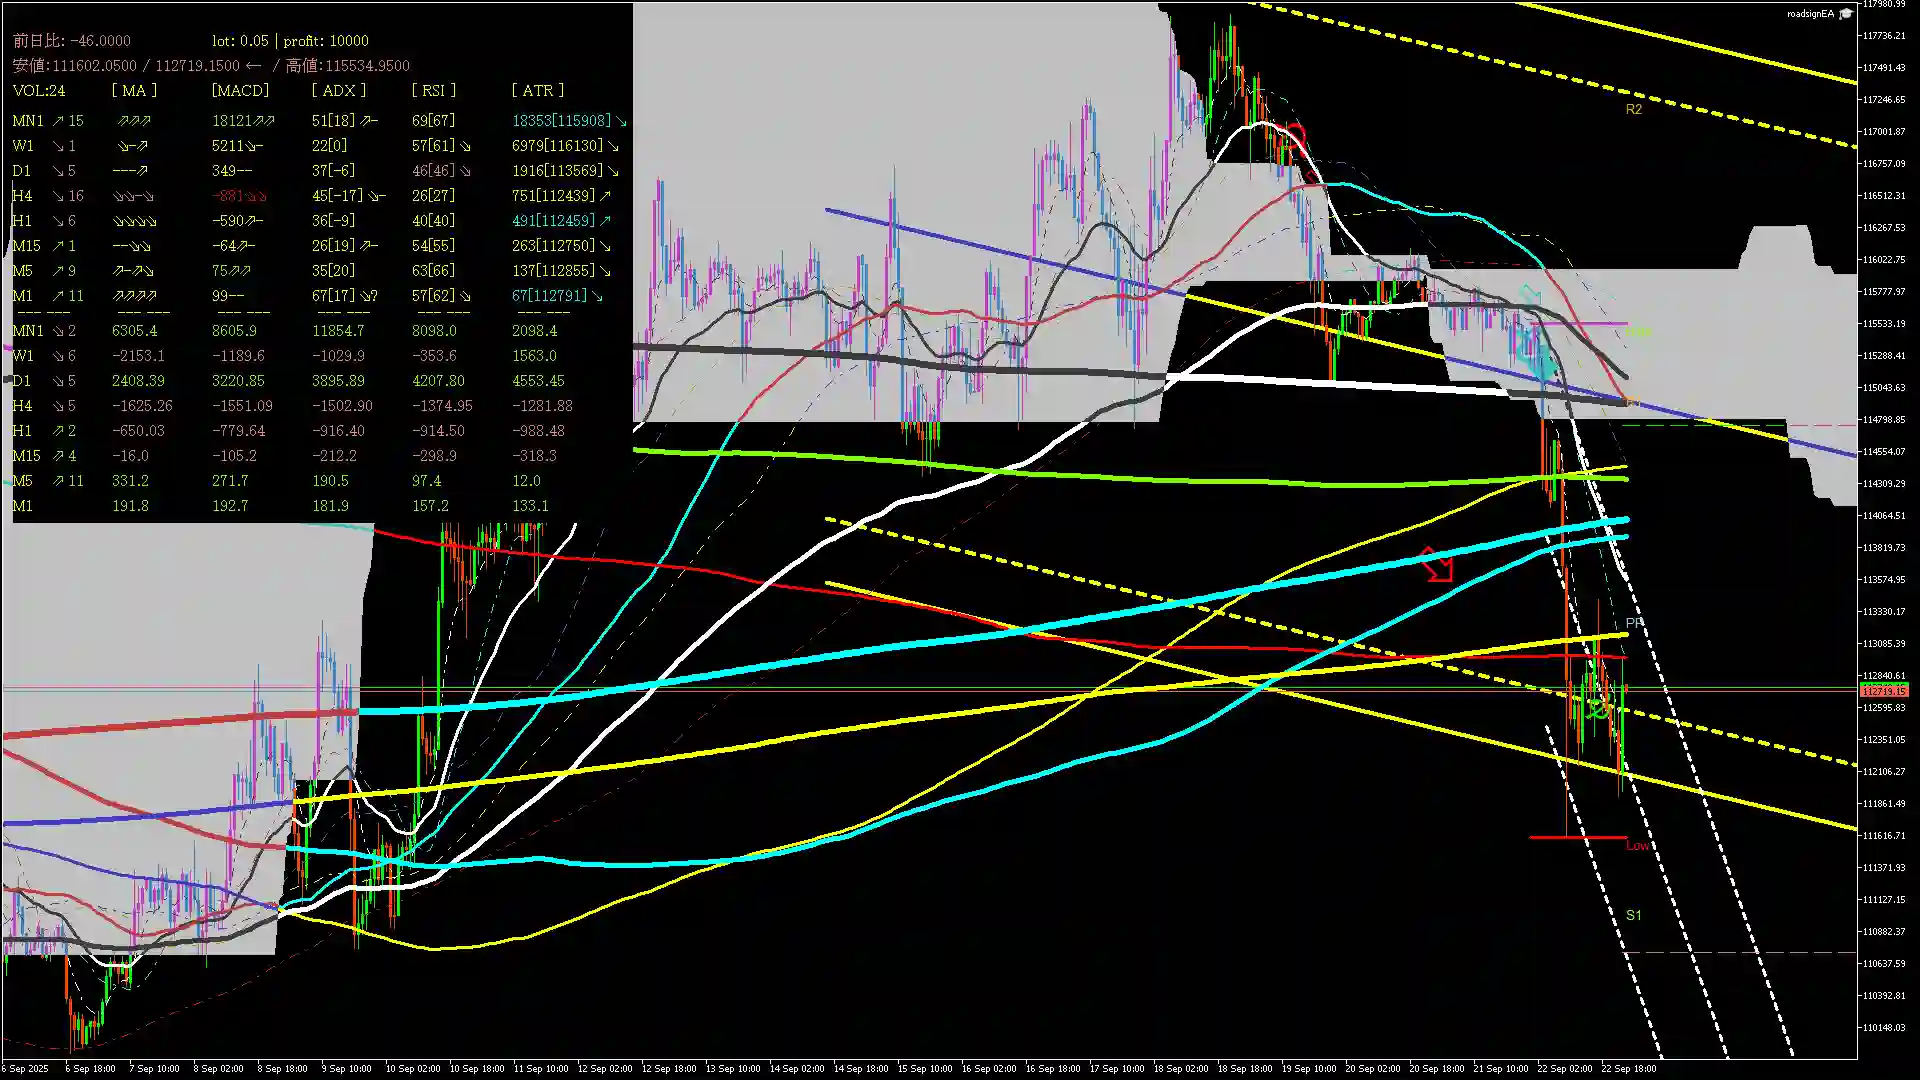Viewport: 1920px width, 1080px height.
Task: Select the MN1 timeframe row at top
Action: (27, 121)
